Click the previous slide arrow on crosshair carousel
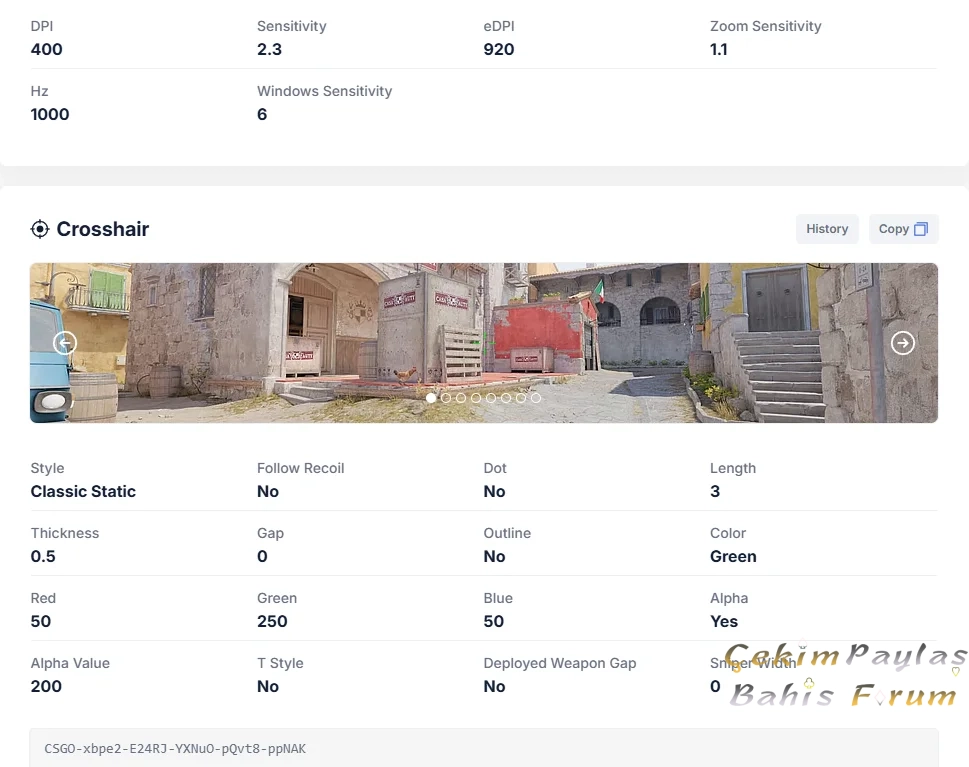The height and width of the screenshot is (767, 969). [x=65, y=343]
